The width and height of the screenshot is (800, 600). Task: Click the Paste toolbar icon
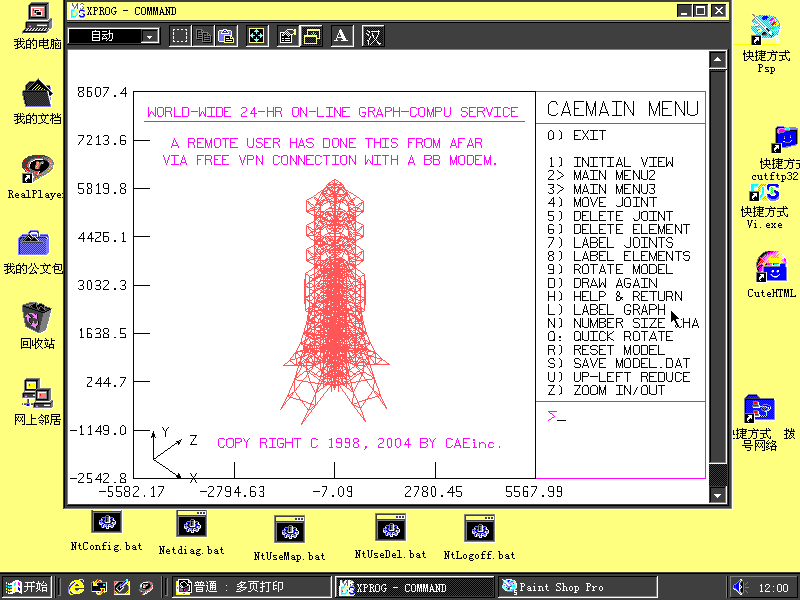tap(226, 36)
